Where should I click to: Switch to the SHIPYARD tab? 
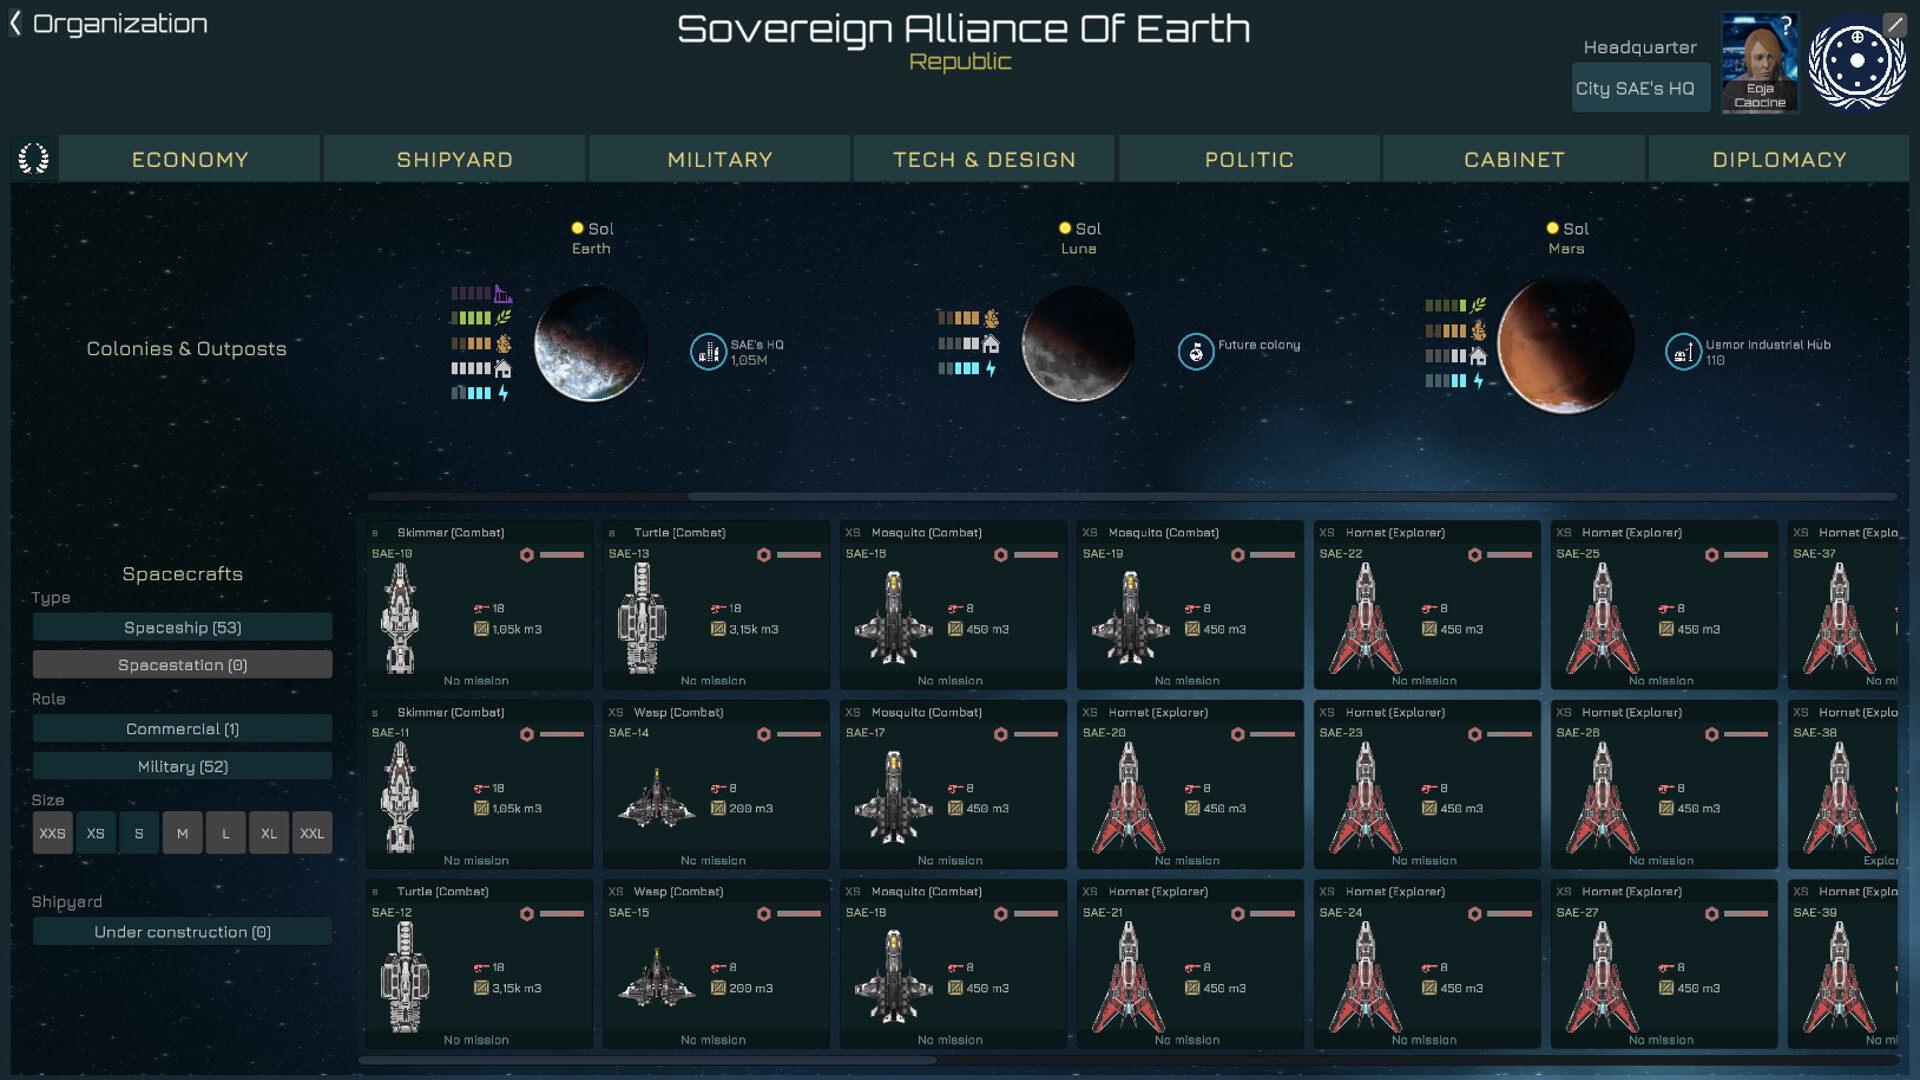pos(455,159)
